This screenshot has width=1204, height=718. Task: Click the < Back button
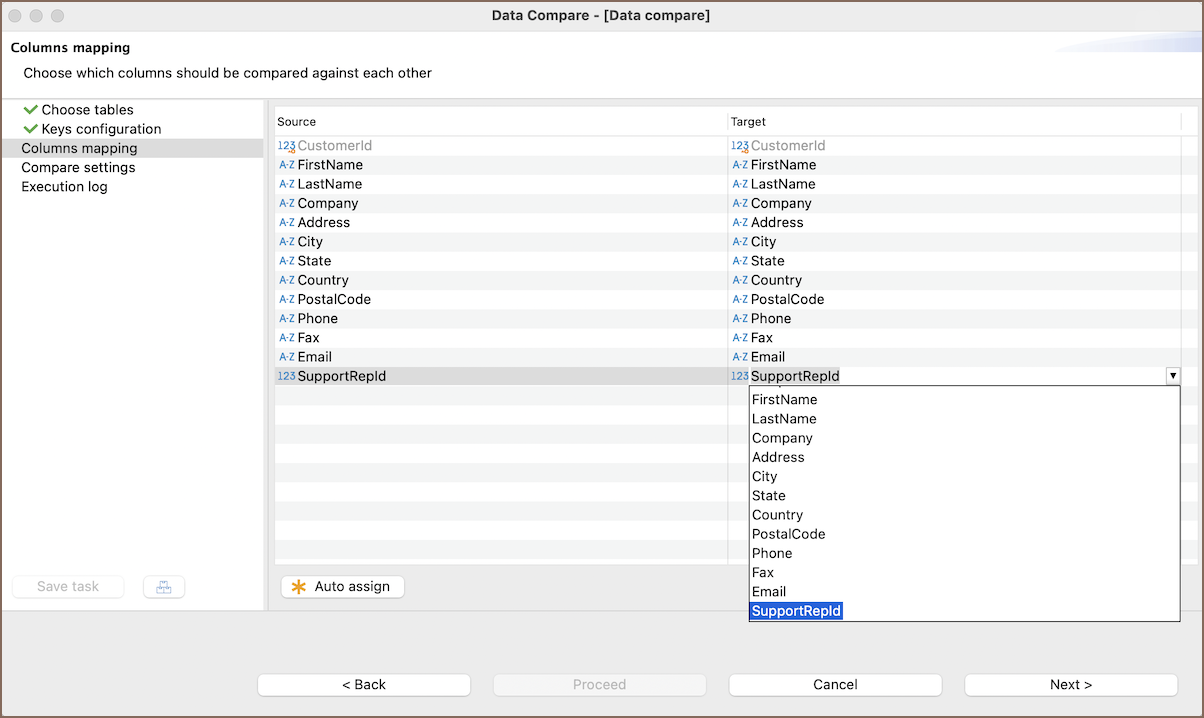(x=364, y=685)
